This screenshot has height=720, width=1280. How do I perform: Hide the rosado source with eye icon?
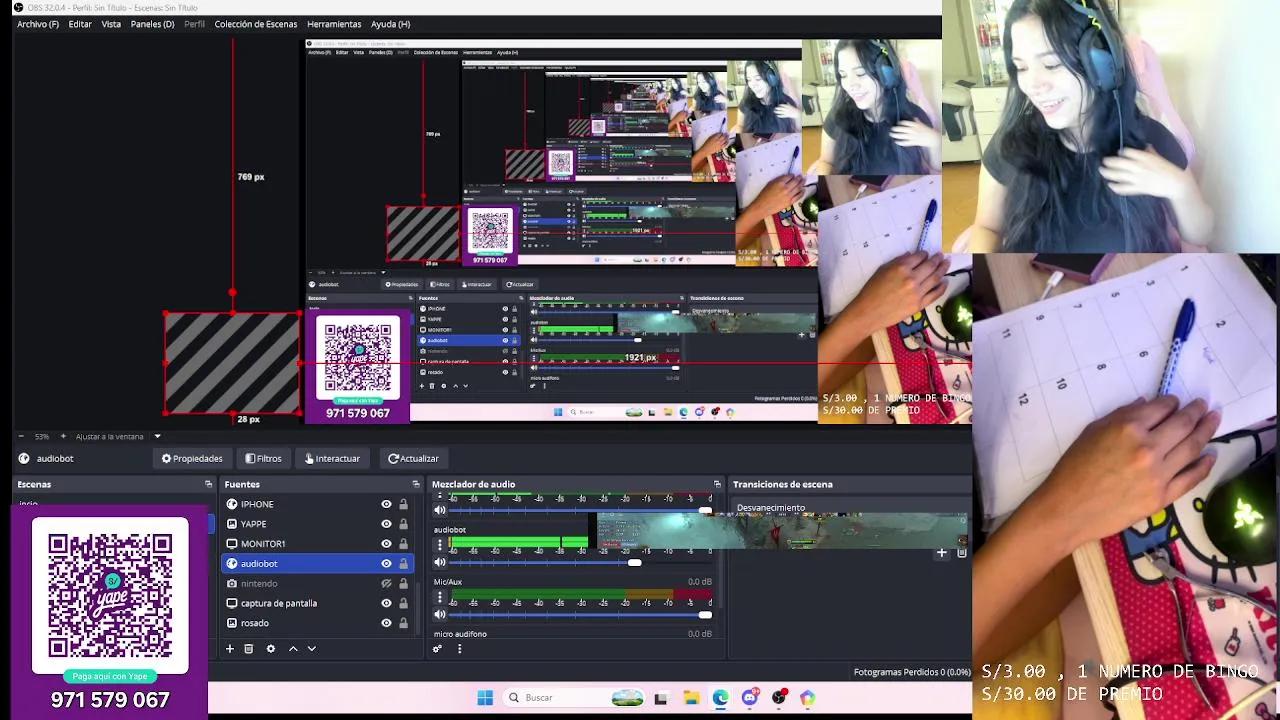(386, 623)
